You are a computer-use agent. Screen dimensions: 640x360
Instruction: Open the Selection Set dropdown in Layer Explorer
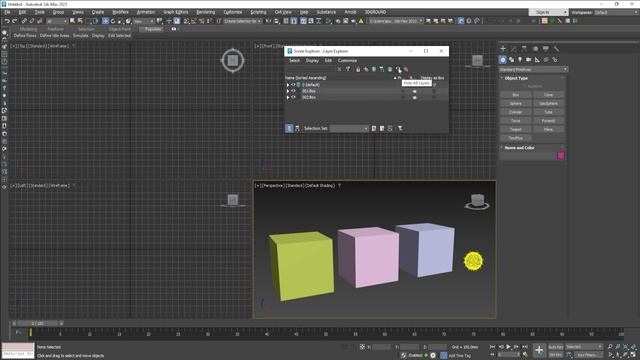[x=349, y=128]
